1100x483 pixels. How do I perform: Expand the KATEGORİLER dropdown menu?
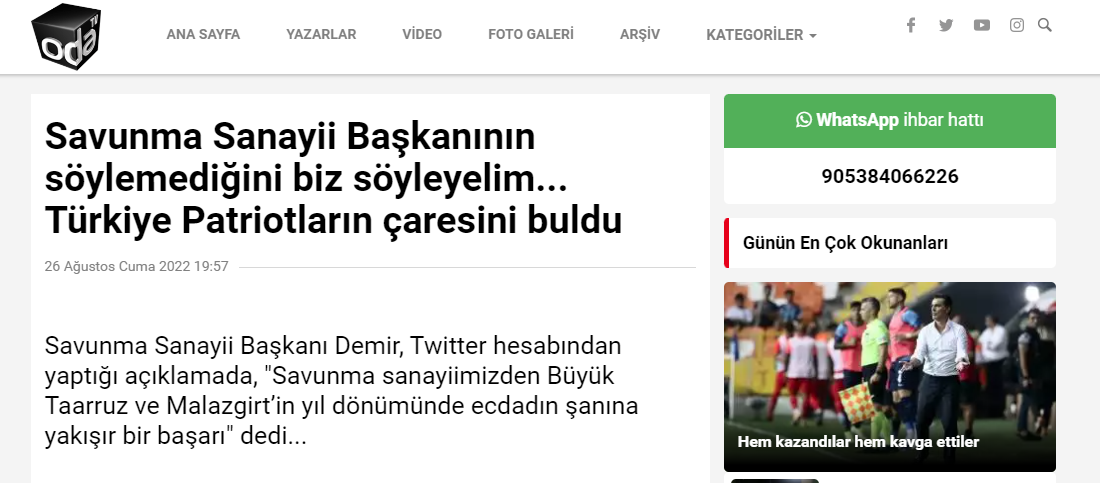click(x=761, y=34)
